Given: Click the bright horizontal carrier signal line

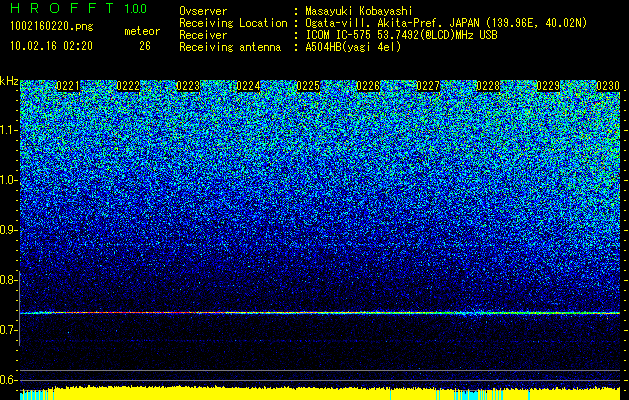Looking at the screenshot, I should click(320, 313).
